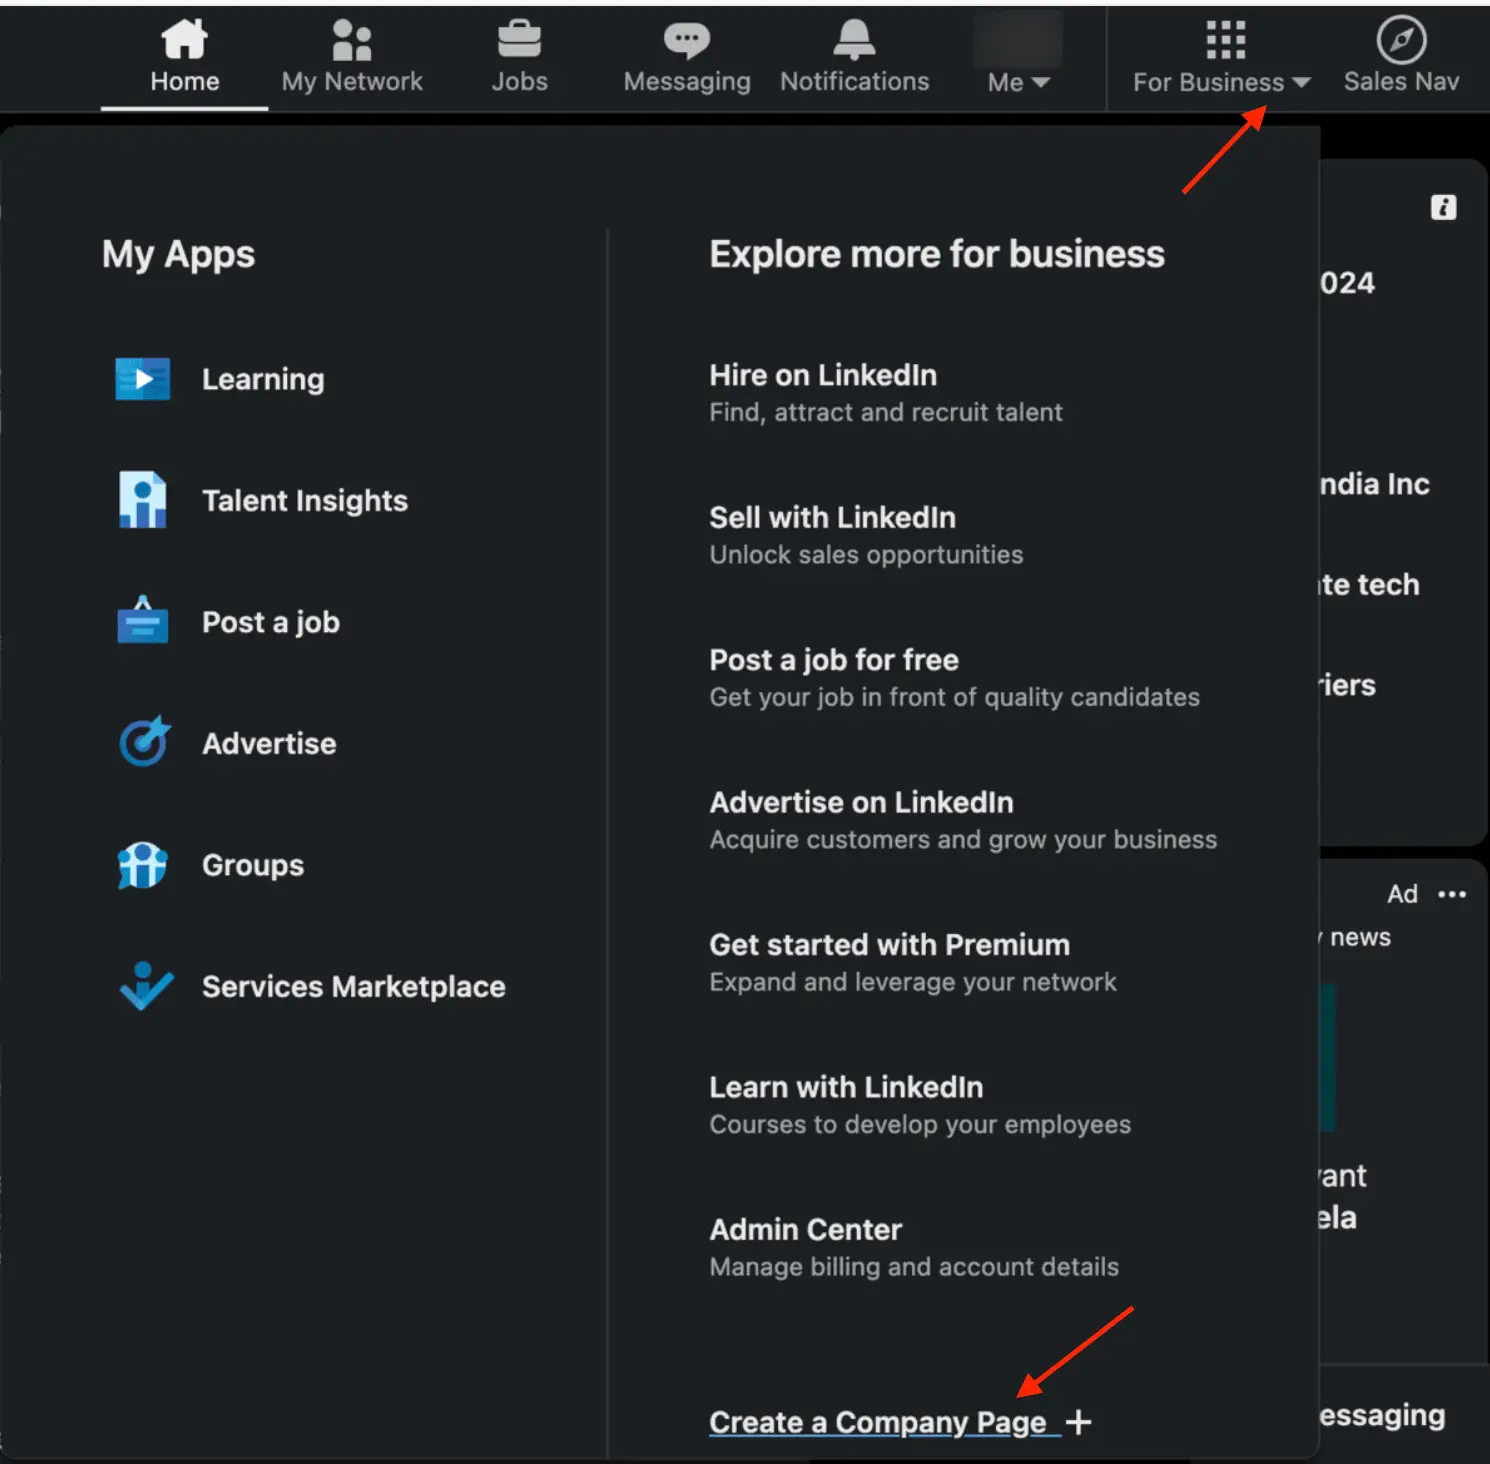Open the ad options three-dot menu
This screenshot has height=1464, width=1490.
[1452, 894]
